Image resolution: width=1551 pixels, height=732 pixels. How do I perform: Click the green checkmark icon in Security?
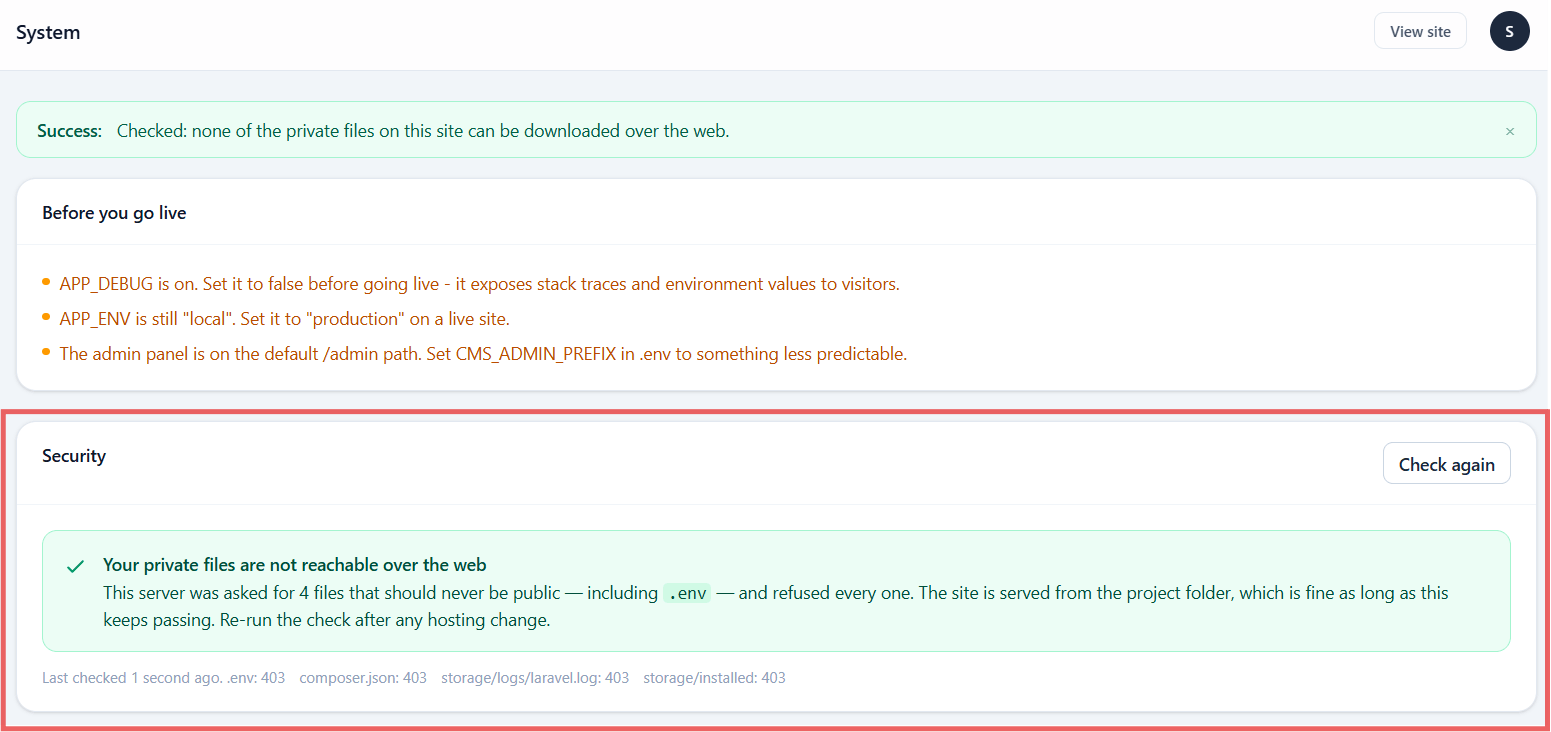pyautogui.click(x=75, y=567)
